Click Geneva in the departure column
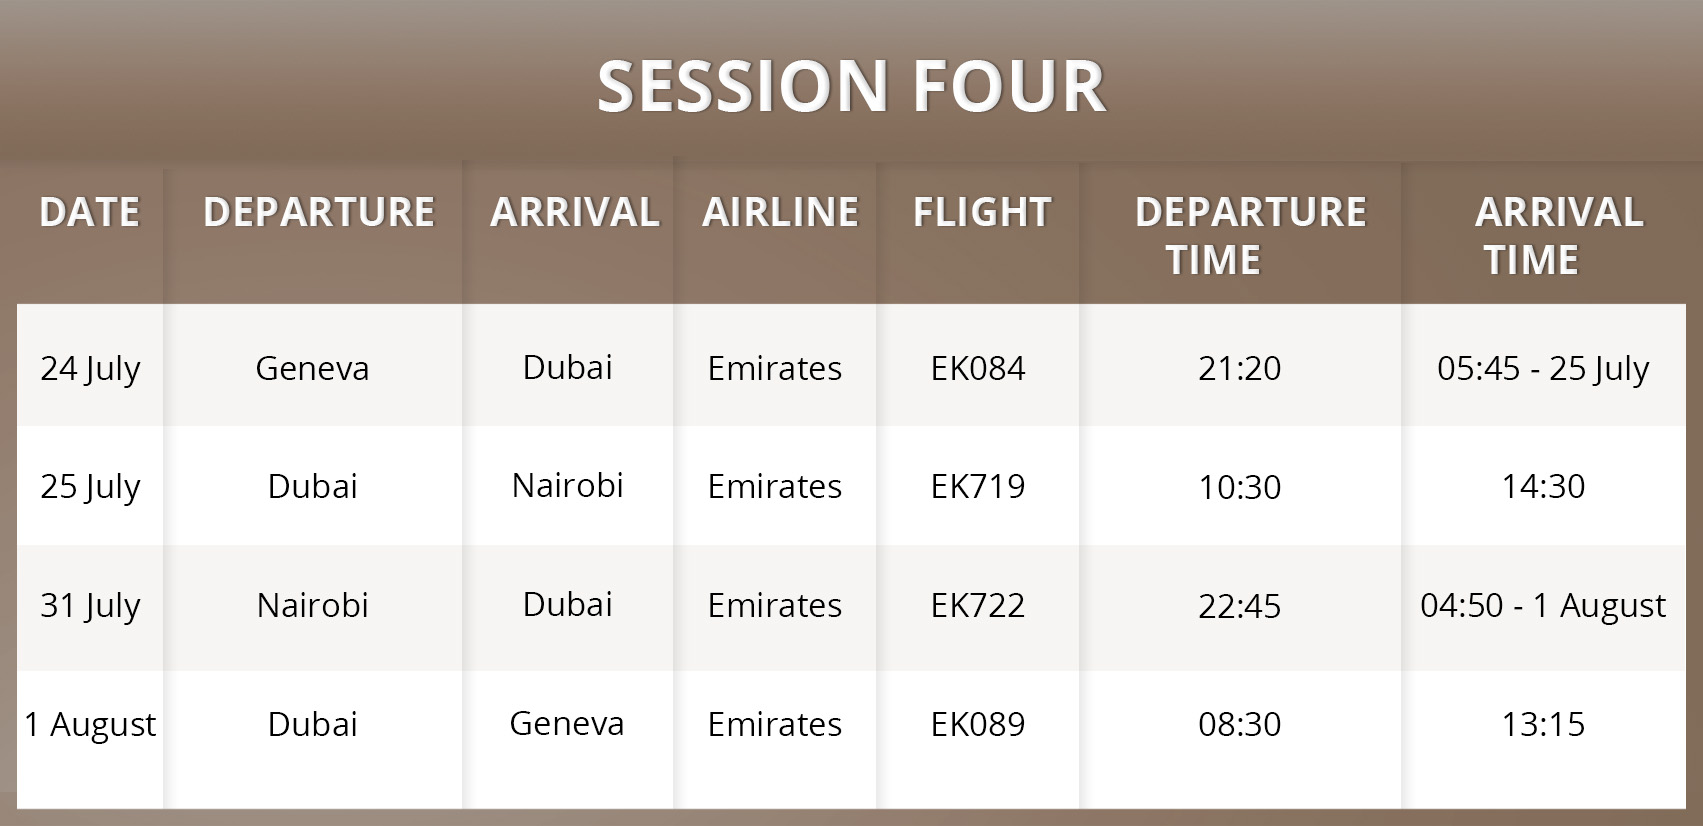This screenshot has width=1703, height=826. pyautogui.click(x=312, y=368)
